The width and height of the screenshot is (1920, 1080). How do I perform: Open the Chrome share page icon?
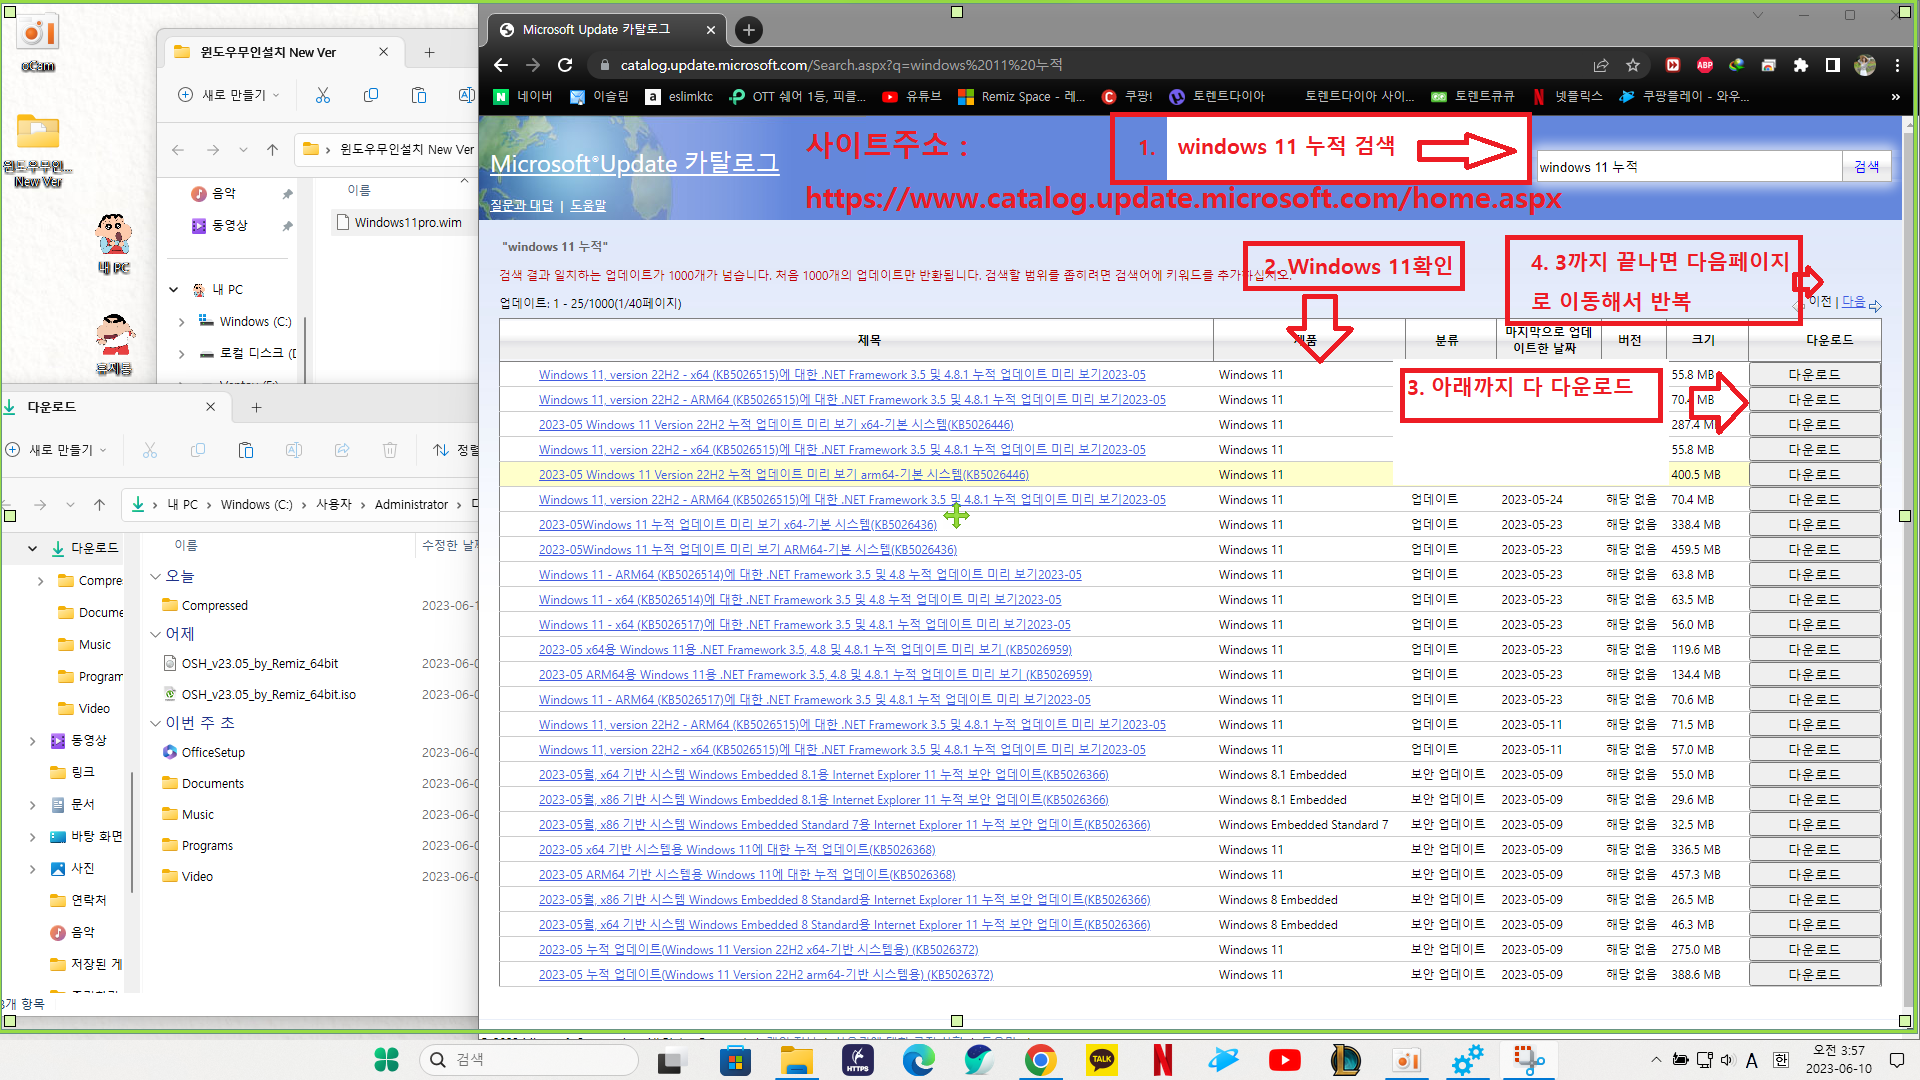pos(1601,65)
